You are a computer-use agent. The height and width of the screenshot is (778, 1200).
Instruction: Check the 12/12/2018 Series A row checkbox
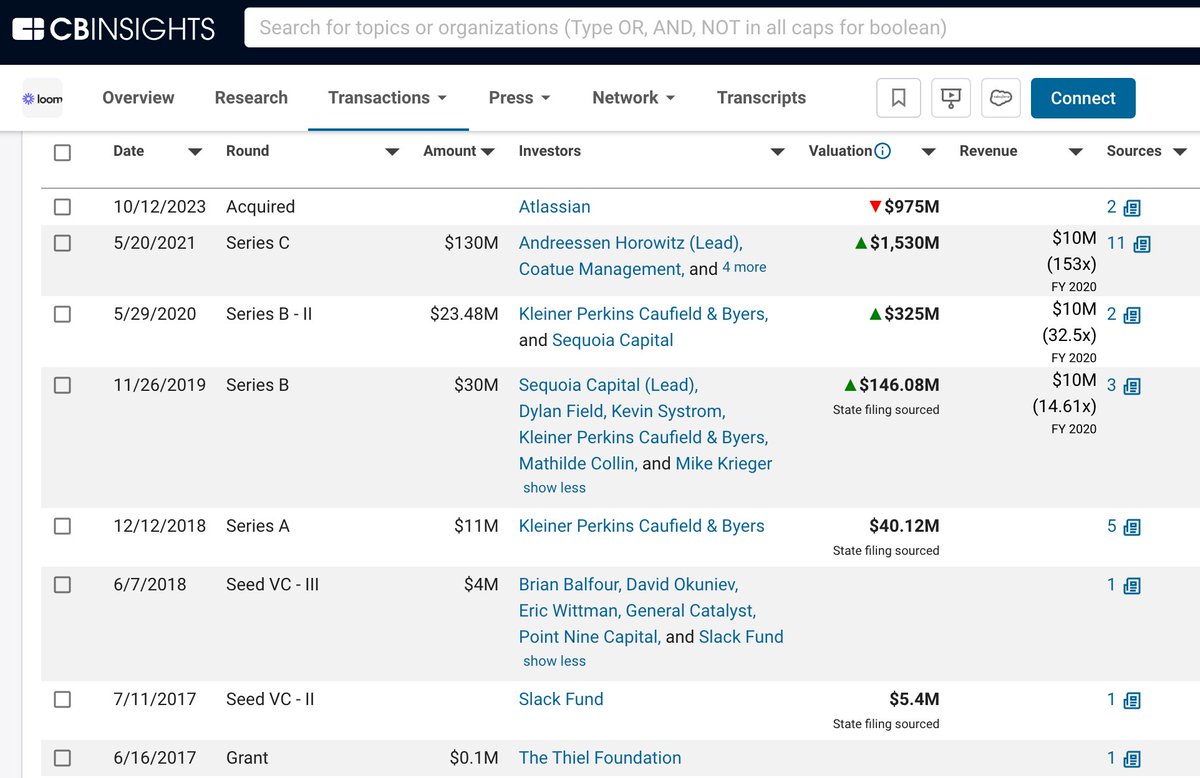[x=62, y=526]
